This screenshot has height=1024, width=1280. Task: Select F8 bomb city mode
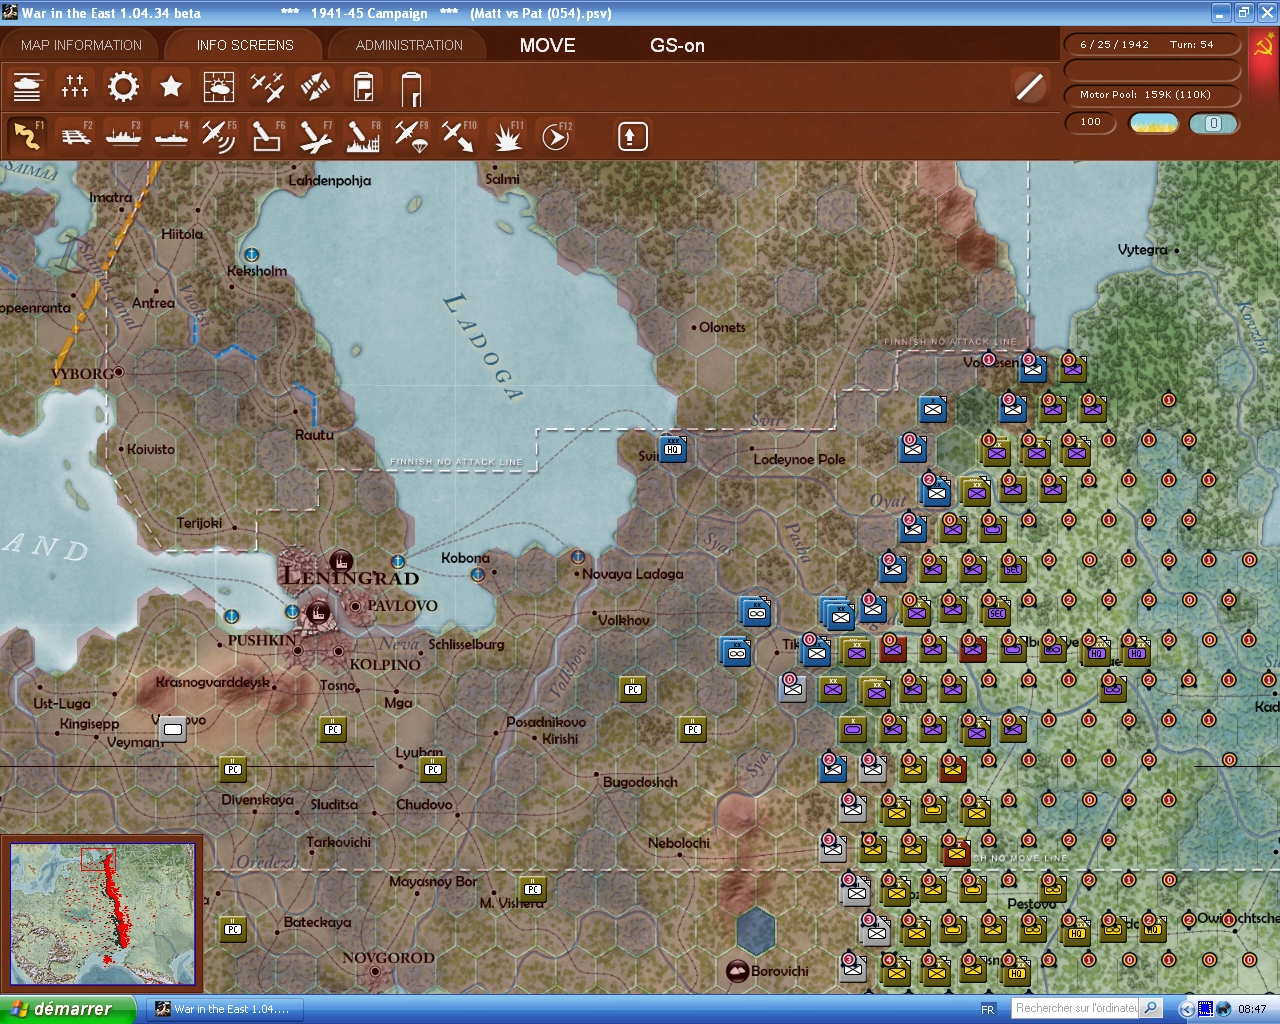(363, 135)
